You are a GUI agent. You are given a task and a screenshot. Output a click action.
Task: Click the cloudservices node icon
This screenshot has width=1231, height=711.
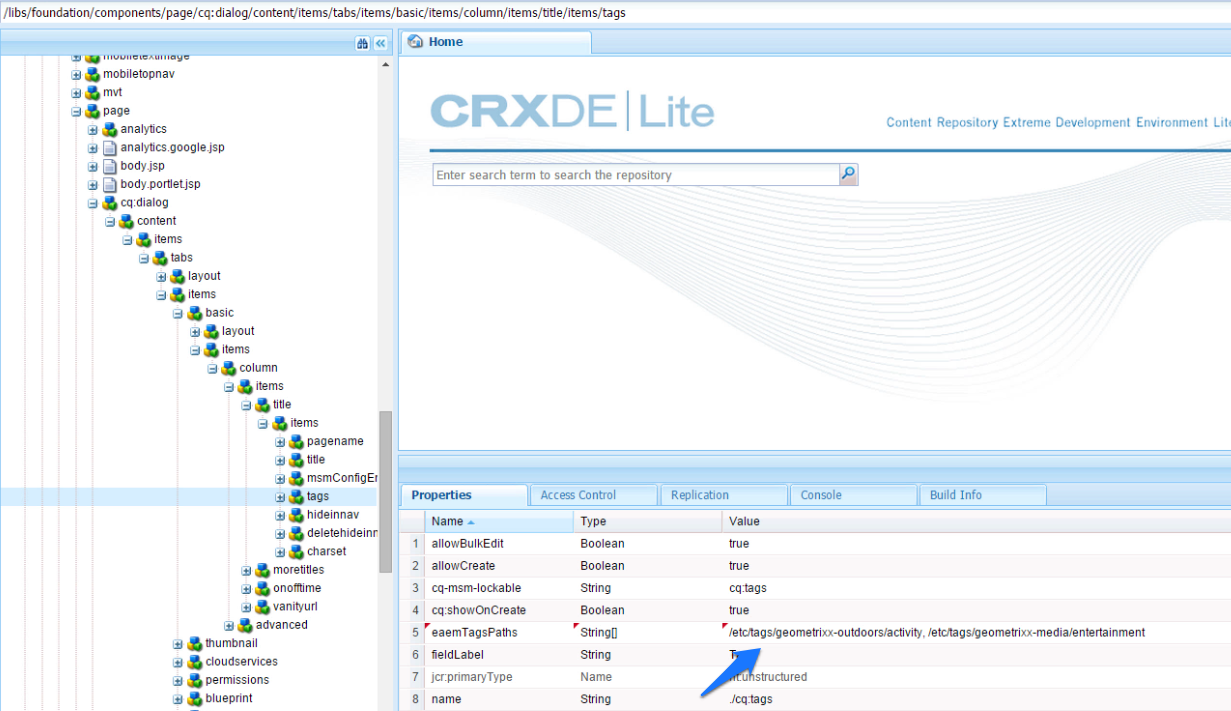[x=194, y=662]
